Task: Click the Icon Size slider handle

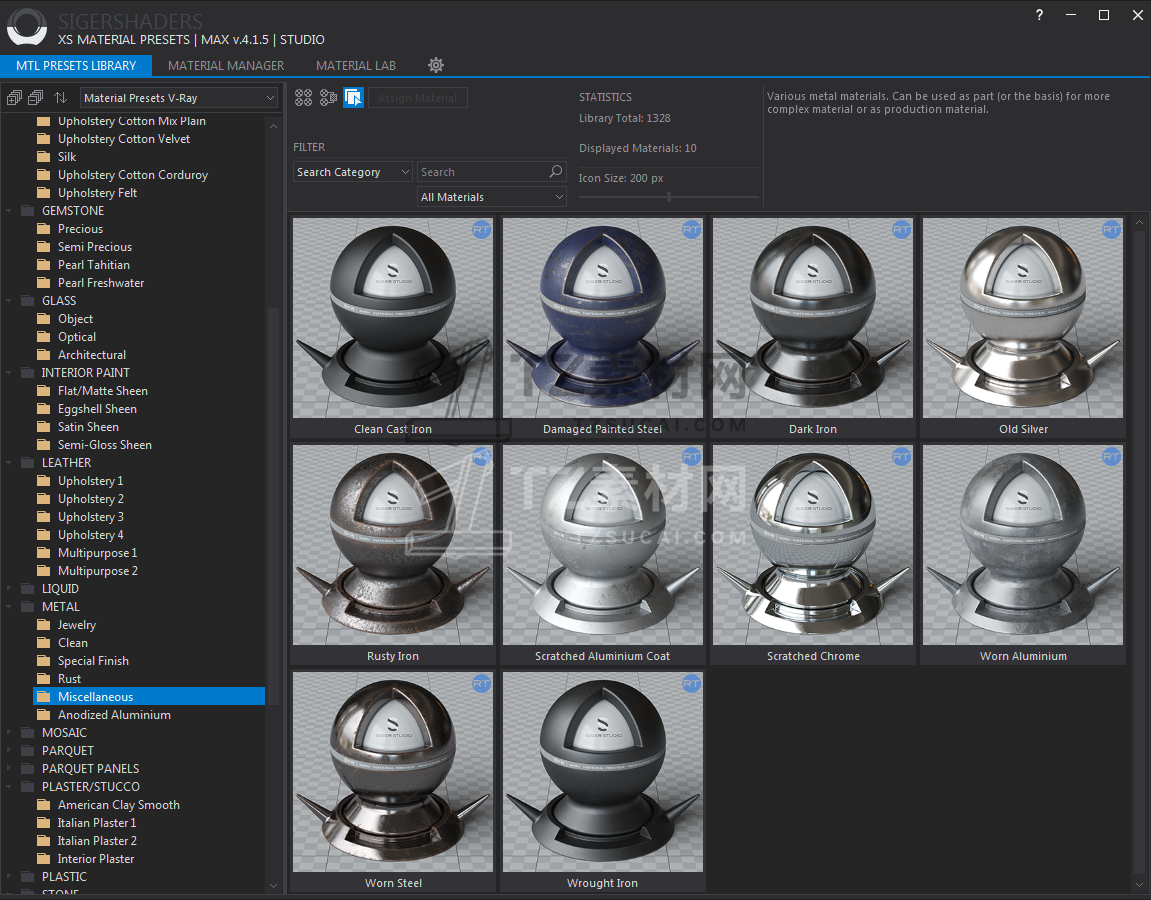Action: pyautogui.click(x=669, y=197)
